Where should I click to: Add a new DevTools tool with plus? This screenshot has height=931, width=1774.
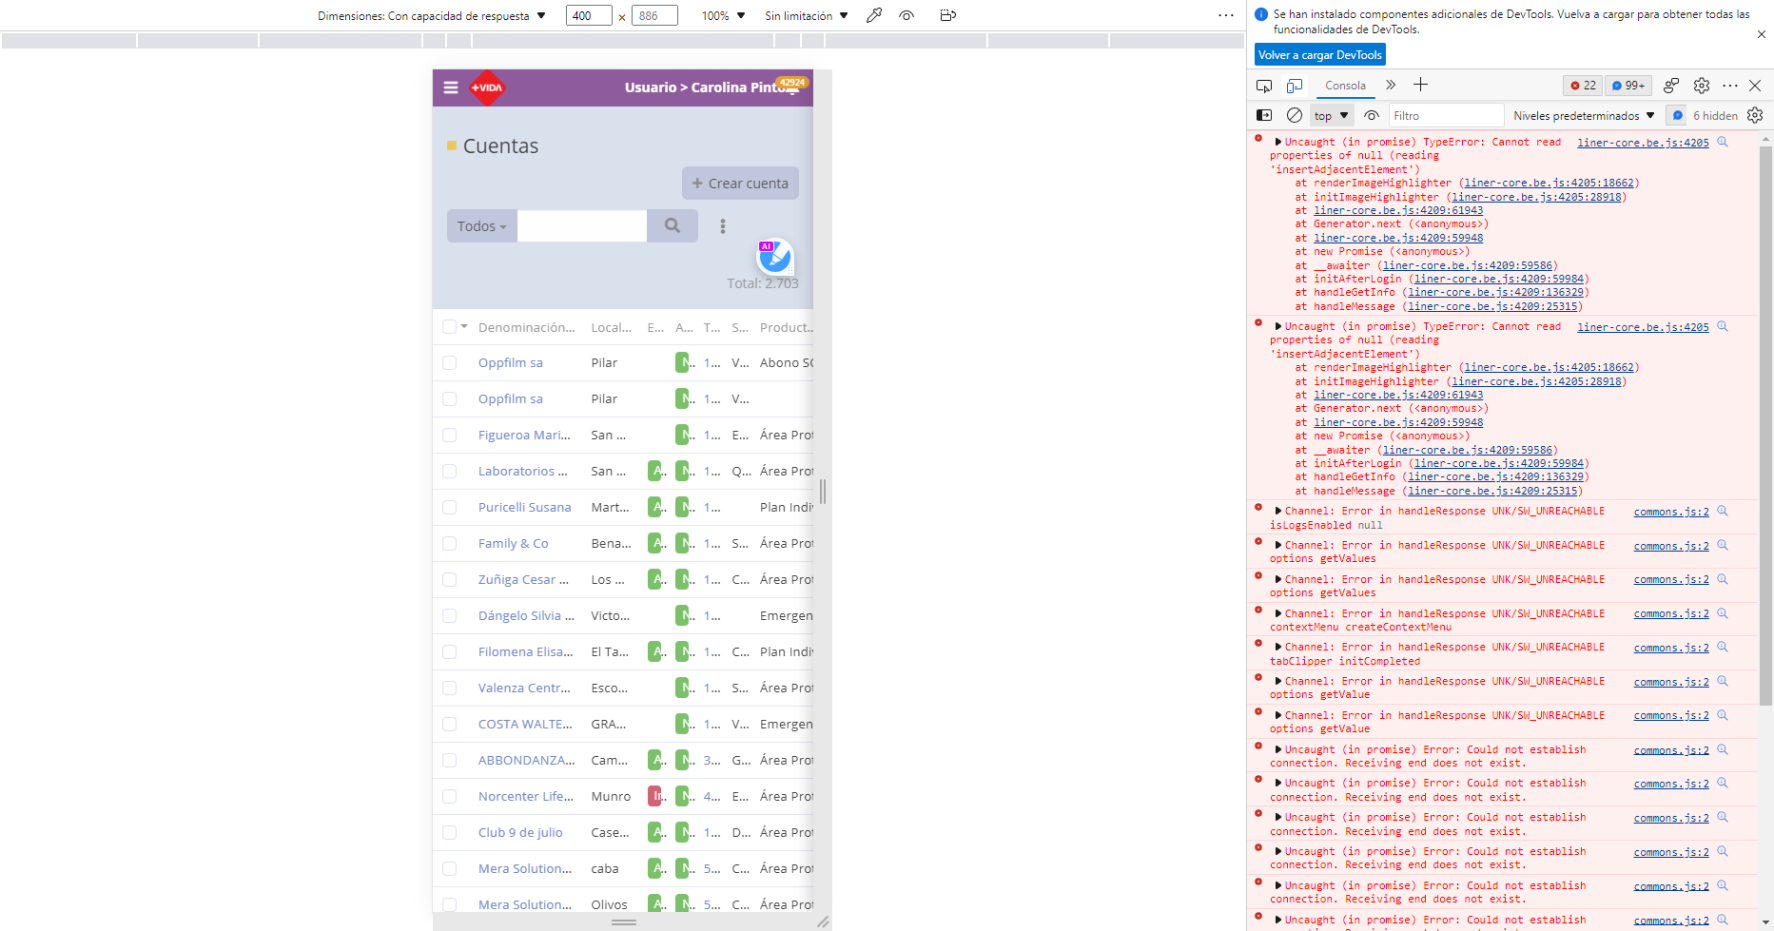[1420, 85]
